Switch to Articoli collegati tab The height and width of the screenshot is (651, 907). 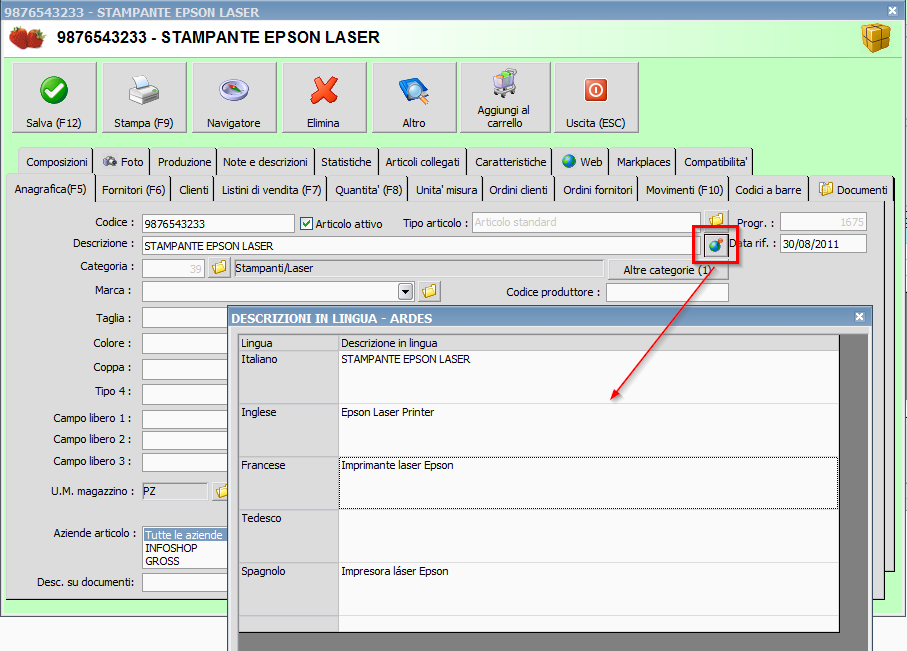pos(423,162)
